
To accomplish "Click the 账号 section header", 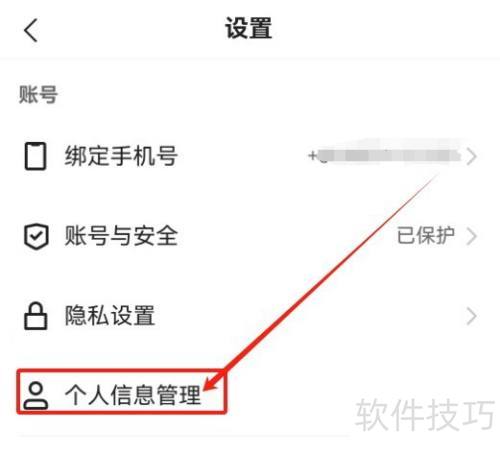I will tap(38, 95).
